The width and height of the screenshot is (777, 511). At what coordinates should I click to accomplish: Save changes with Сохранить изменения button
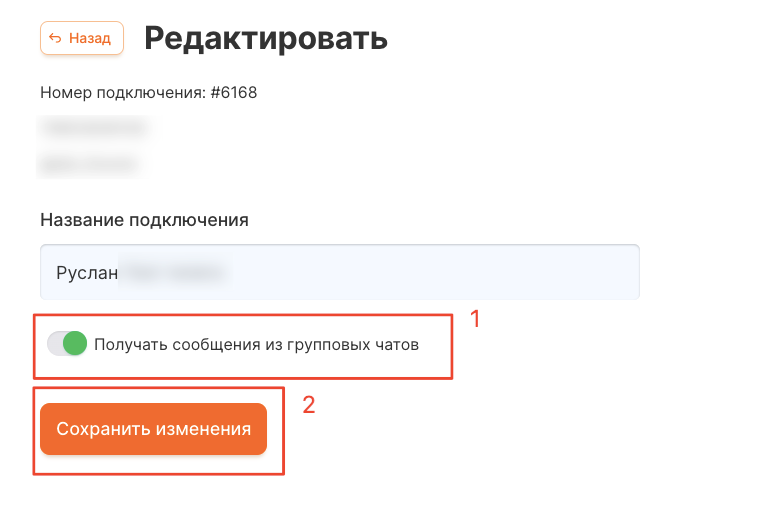pos(153,429)
